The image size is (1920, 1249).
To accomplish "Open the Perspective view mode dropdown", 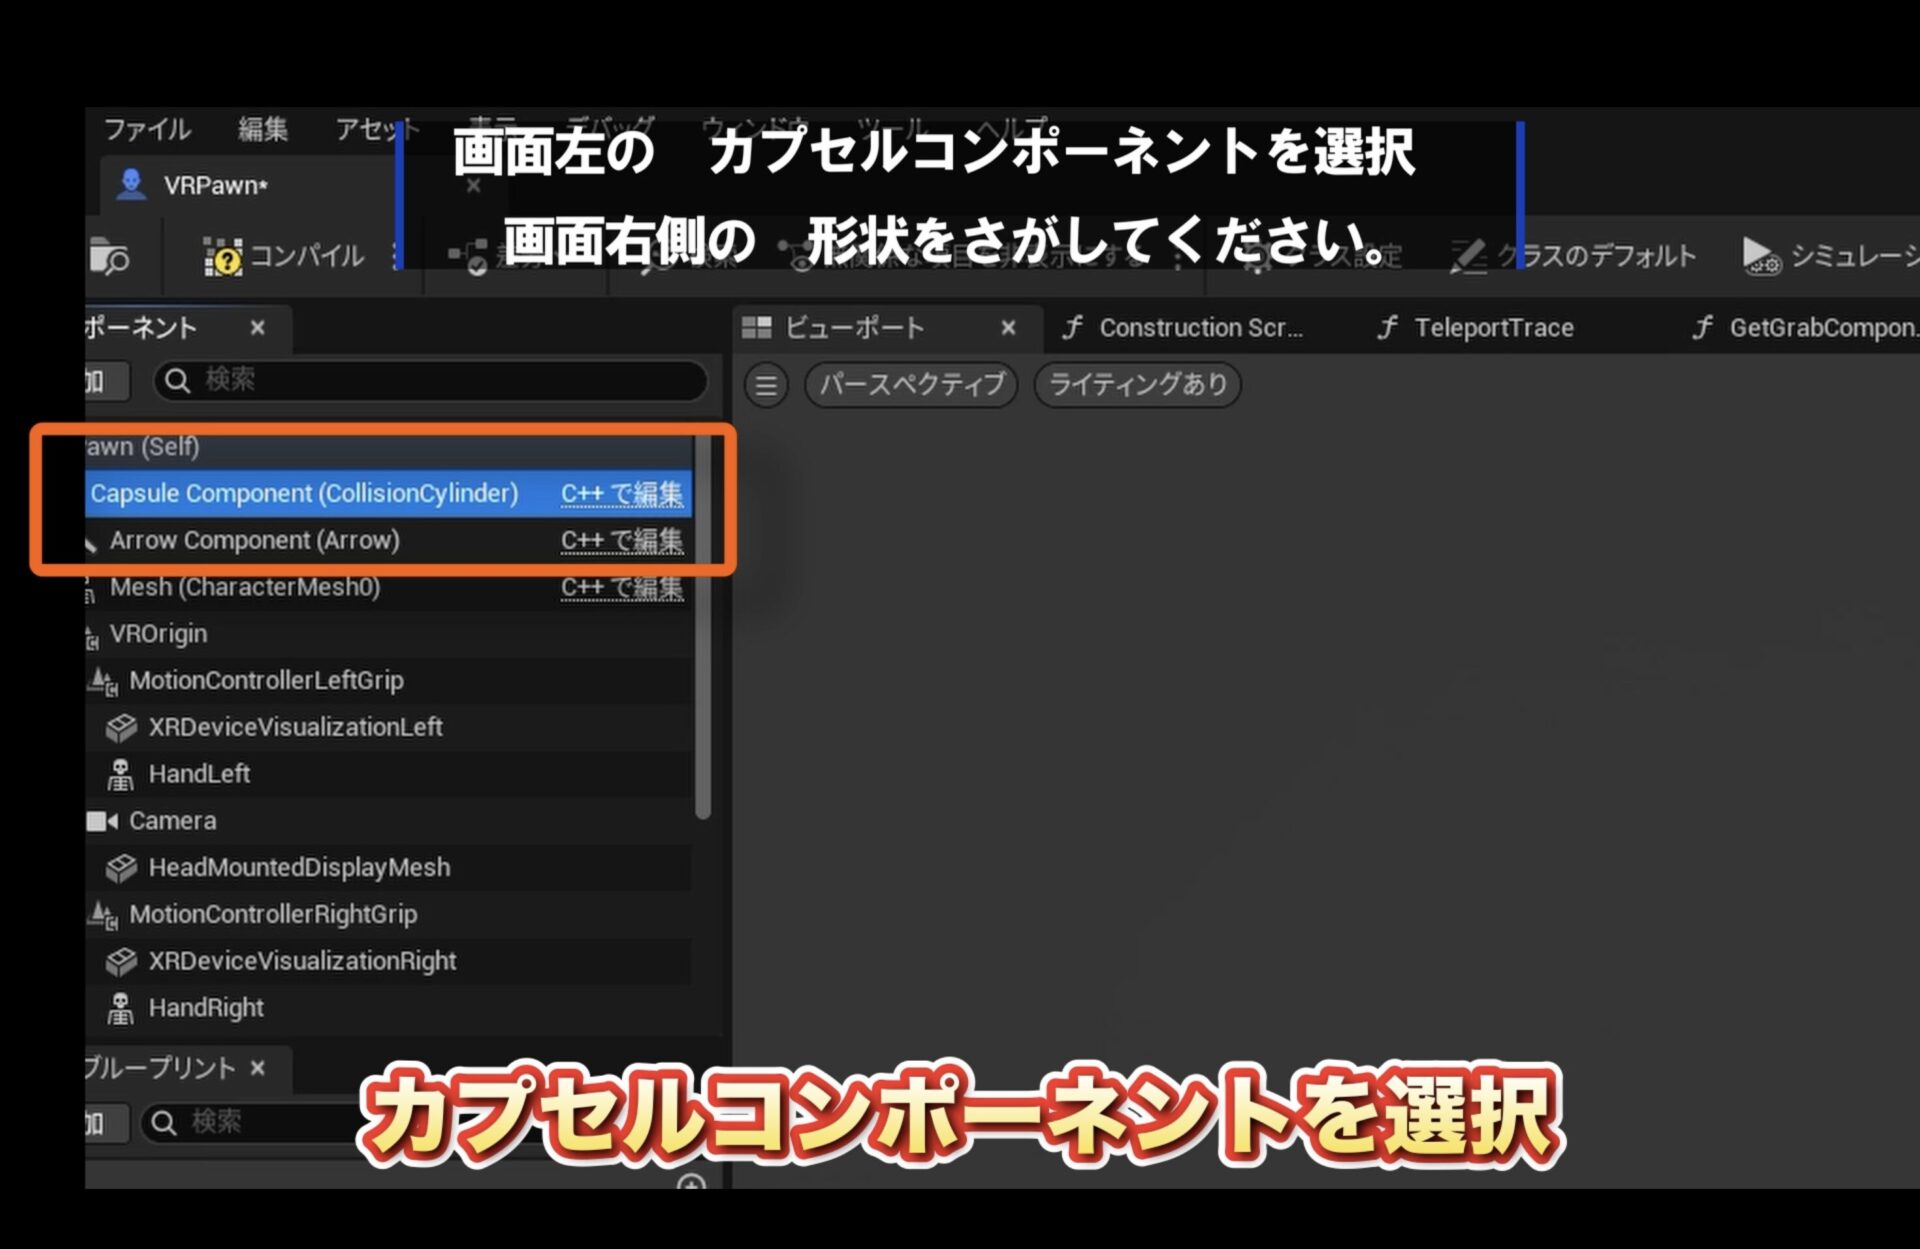I will (x=911, y=385).
